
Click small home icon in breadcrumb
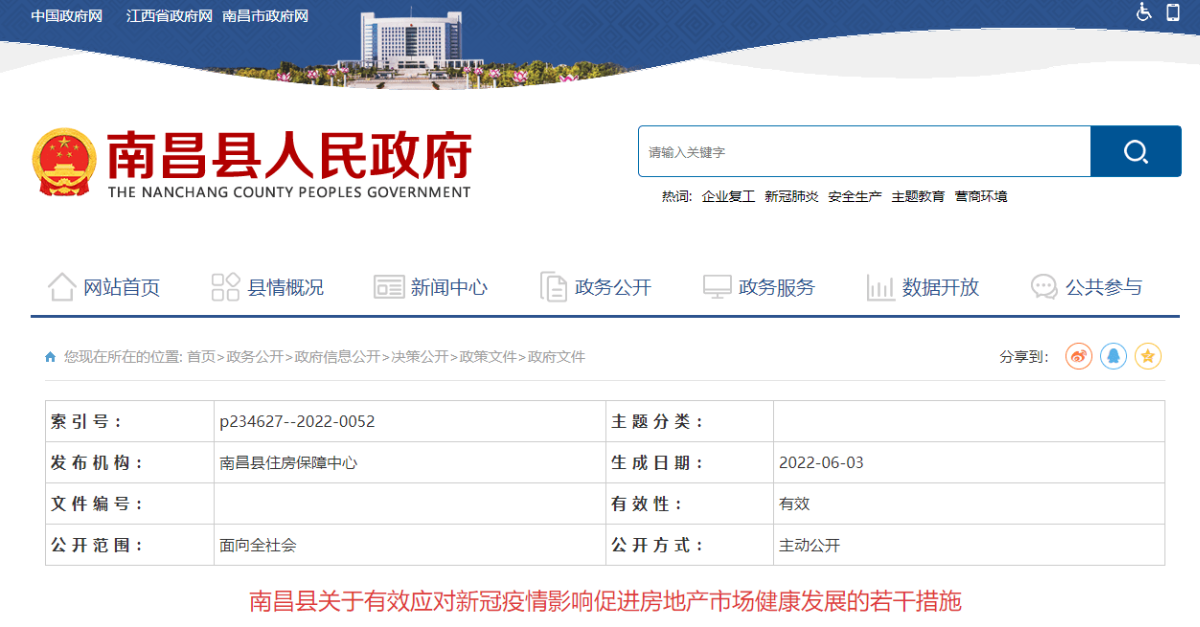tap(50, 357)
